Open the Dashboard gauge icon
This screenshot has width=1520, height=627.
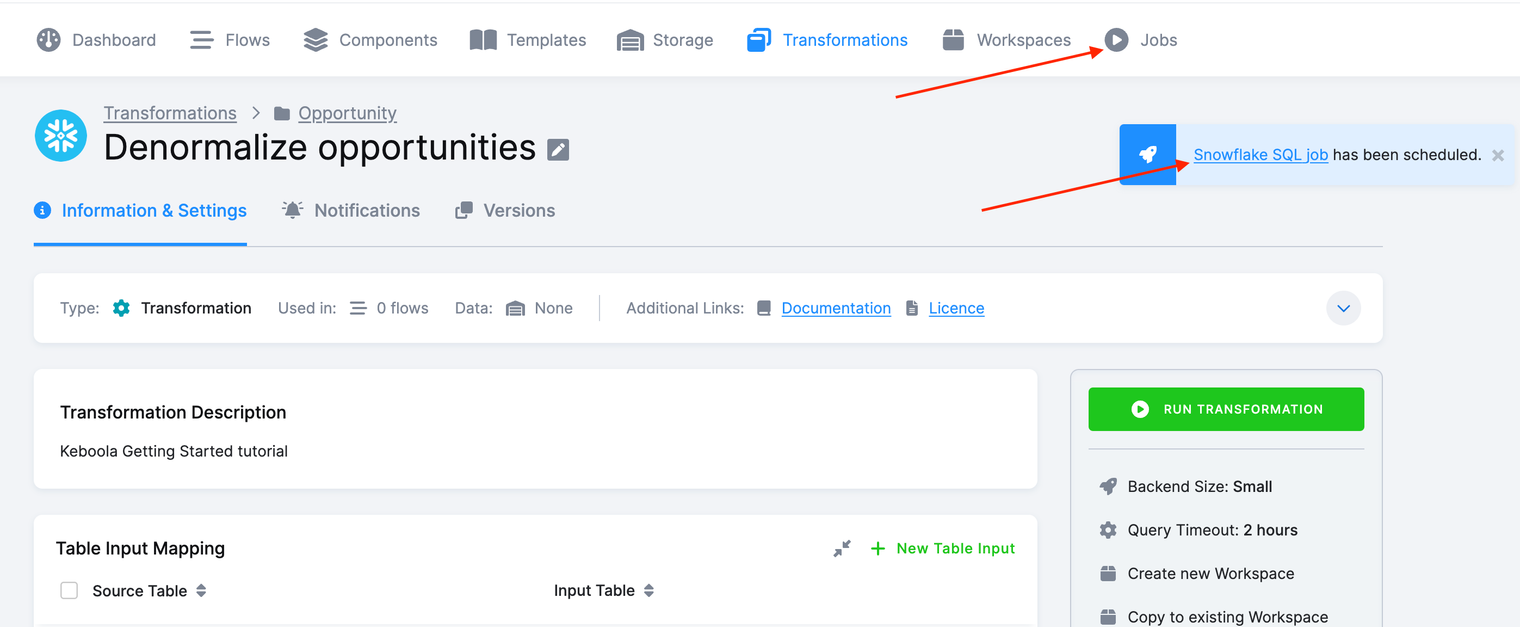point(49,40)
